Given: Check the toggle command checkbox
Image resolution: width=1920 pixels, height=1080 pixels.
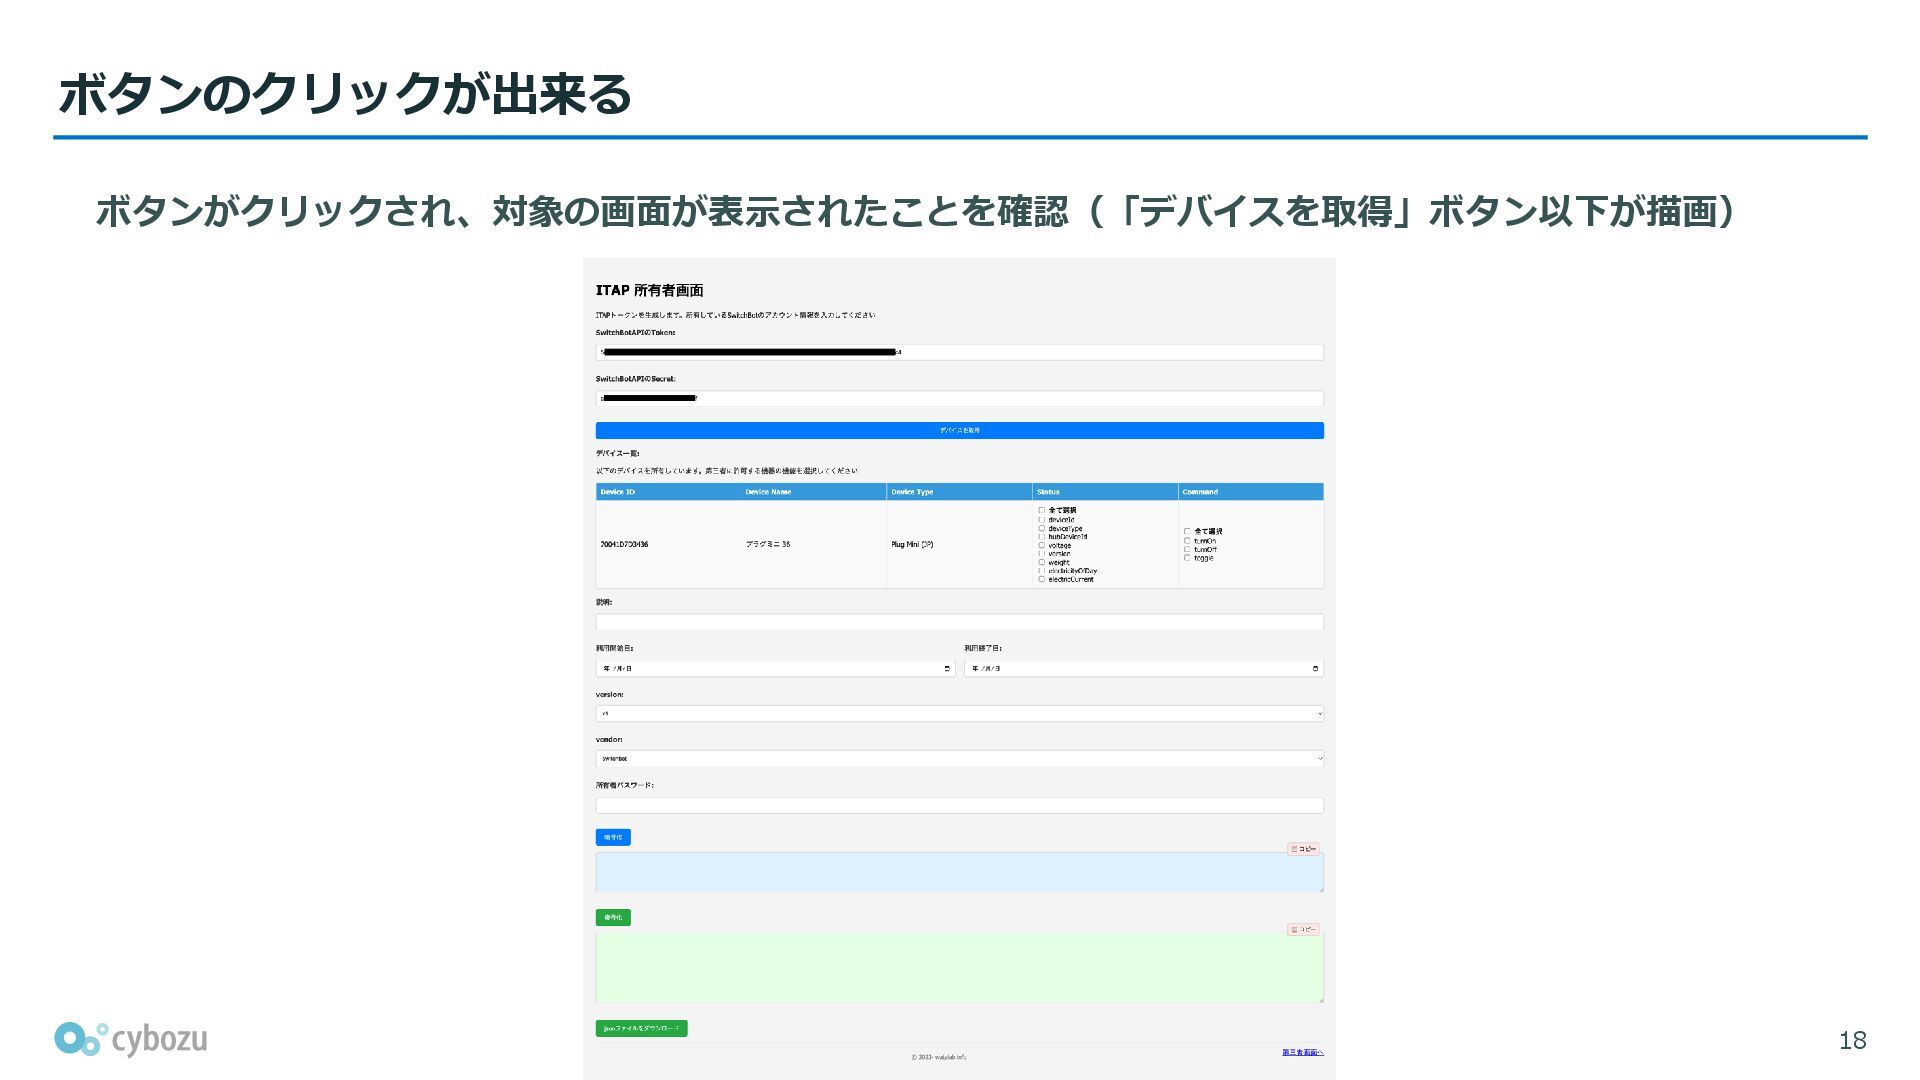Looking at the screenshot, I should [x=1187, y=558].
